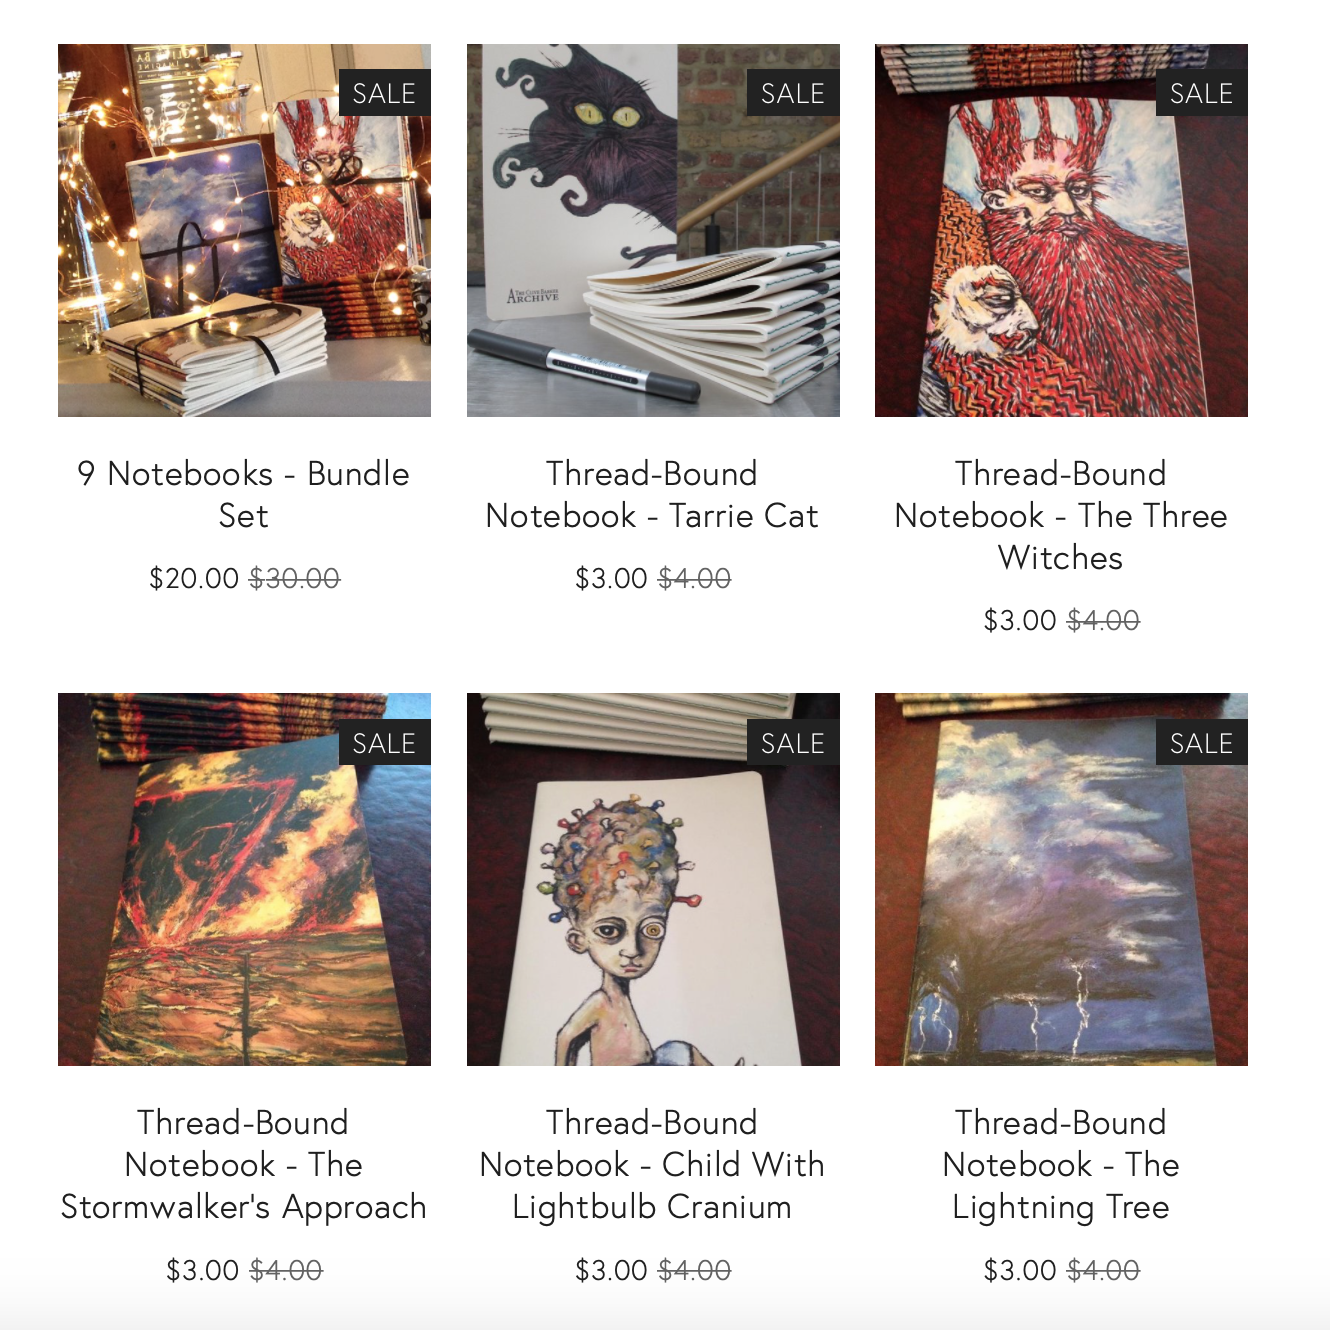1330x1330 pixels.
Task: Click SALE badge on Three Witches notebook
Action: (x=1202, y=93)
